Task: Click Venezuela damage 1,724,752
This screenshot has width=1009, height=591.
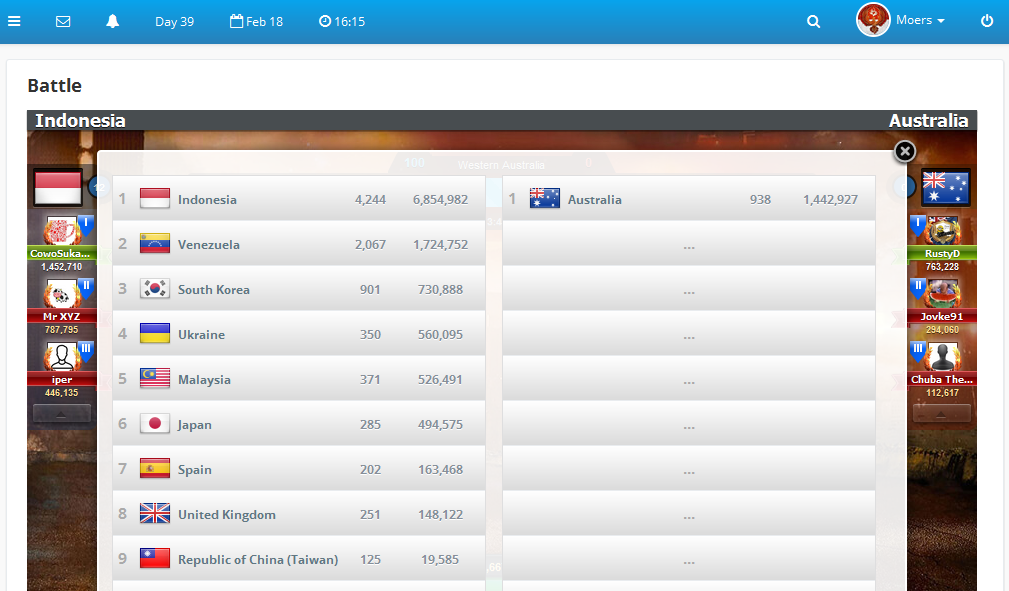Action: pyautogui.click(x=440, y=245)
